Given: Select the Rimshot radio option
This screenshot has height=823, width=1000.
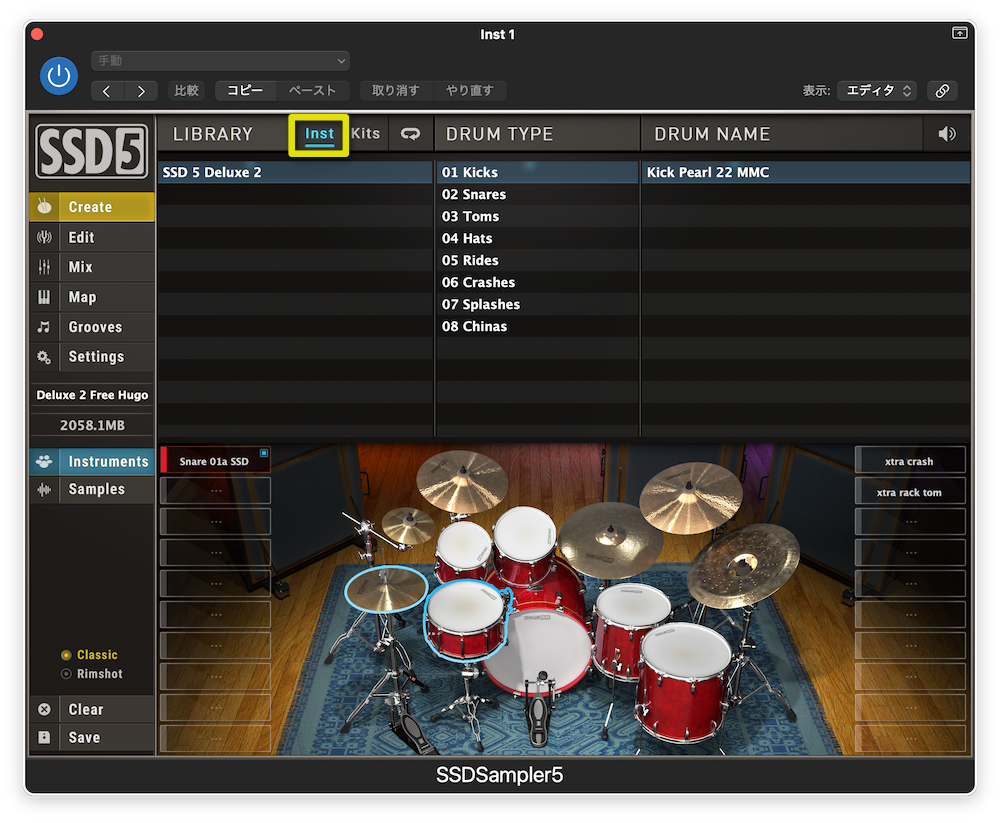Looking at the screenshot, I should point(92,674).
